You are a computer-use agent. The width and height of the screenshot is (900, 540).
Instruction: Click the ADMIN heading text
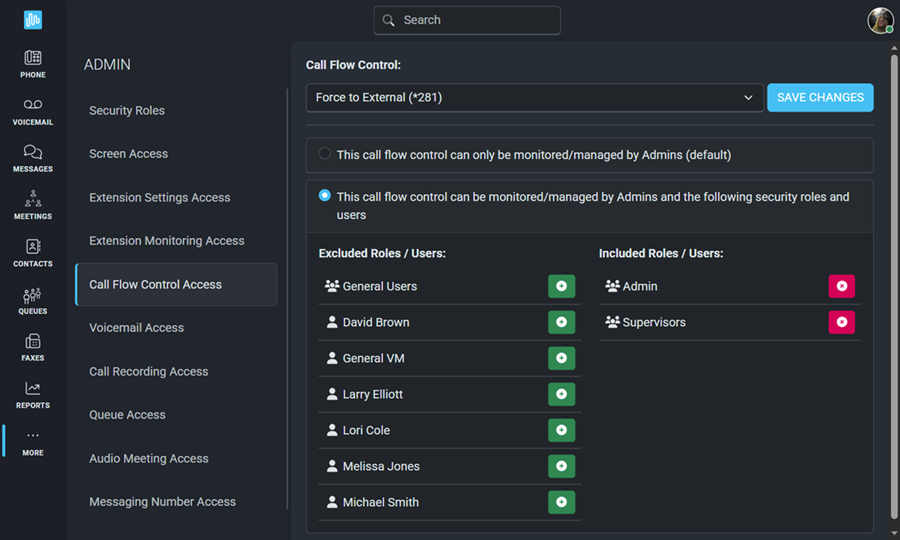107,64
